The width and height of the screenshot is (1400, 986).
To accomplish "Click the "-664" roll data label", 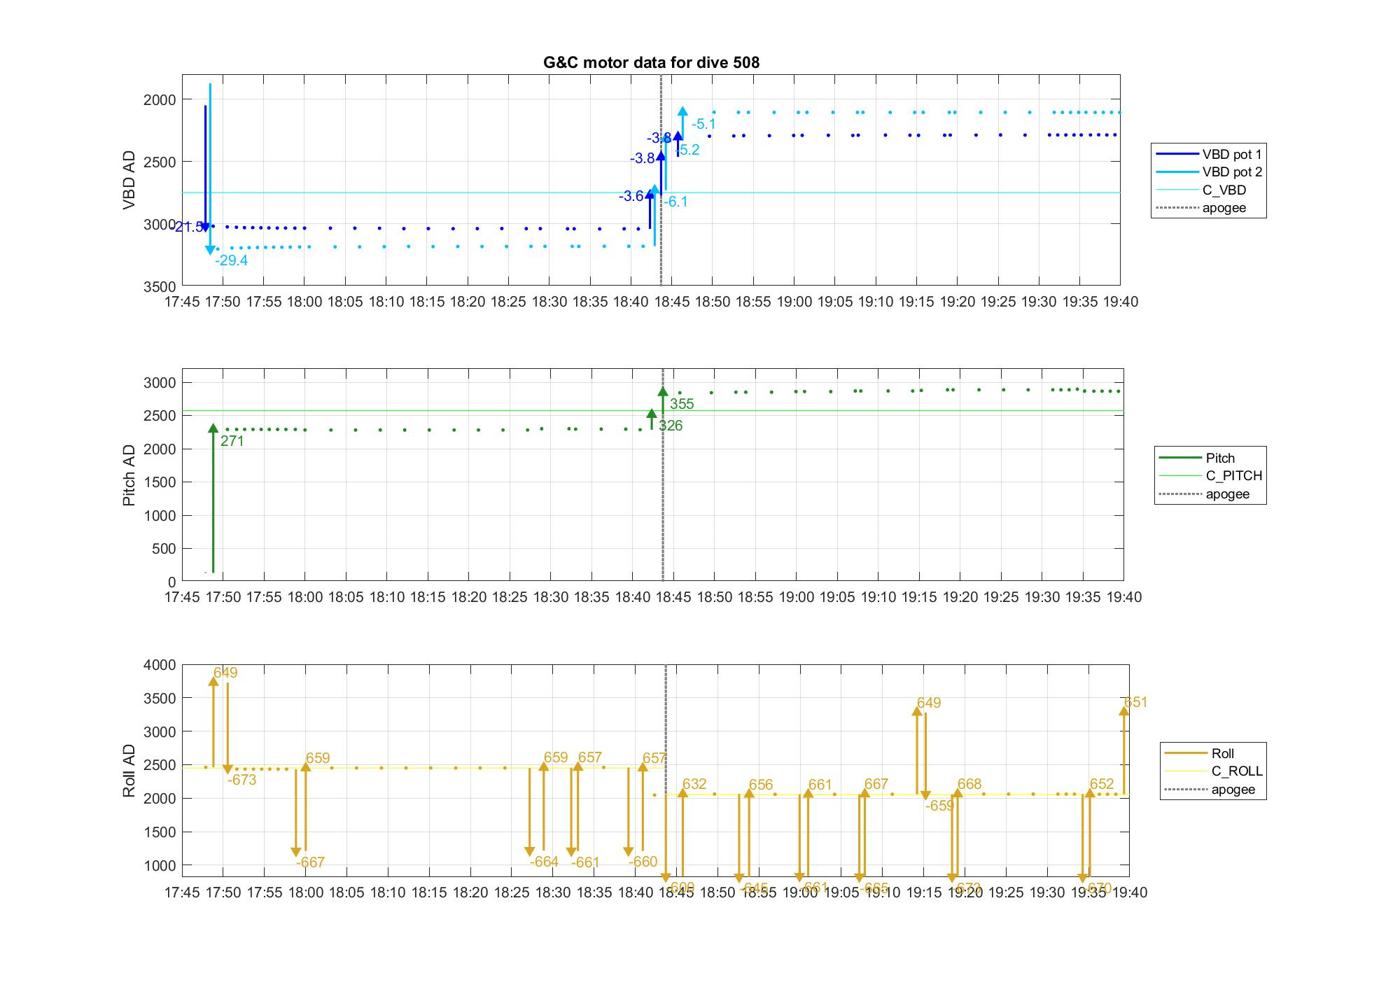I will coord(544,861).
